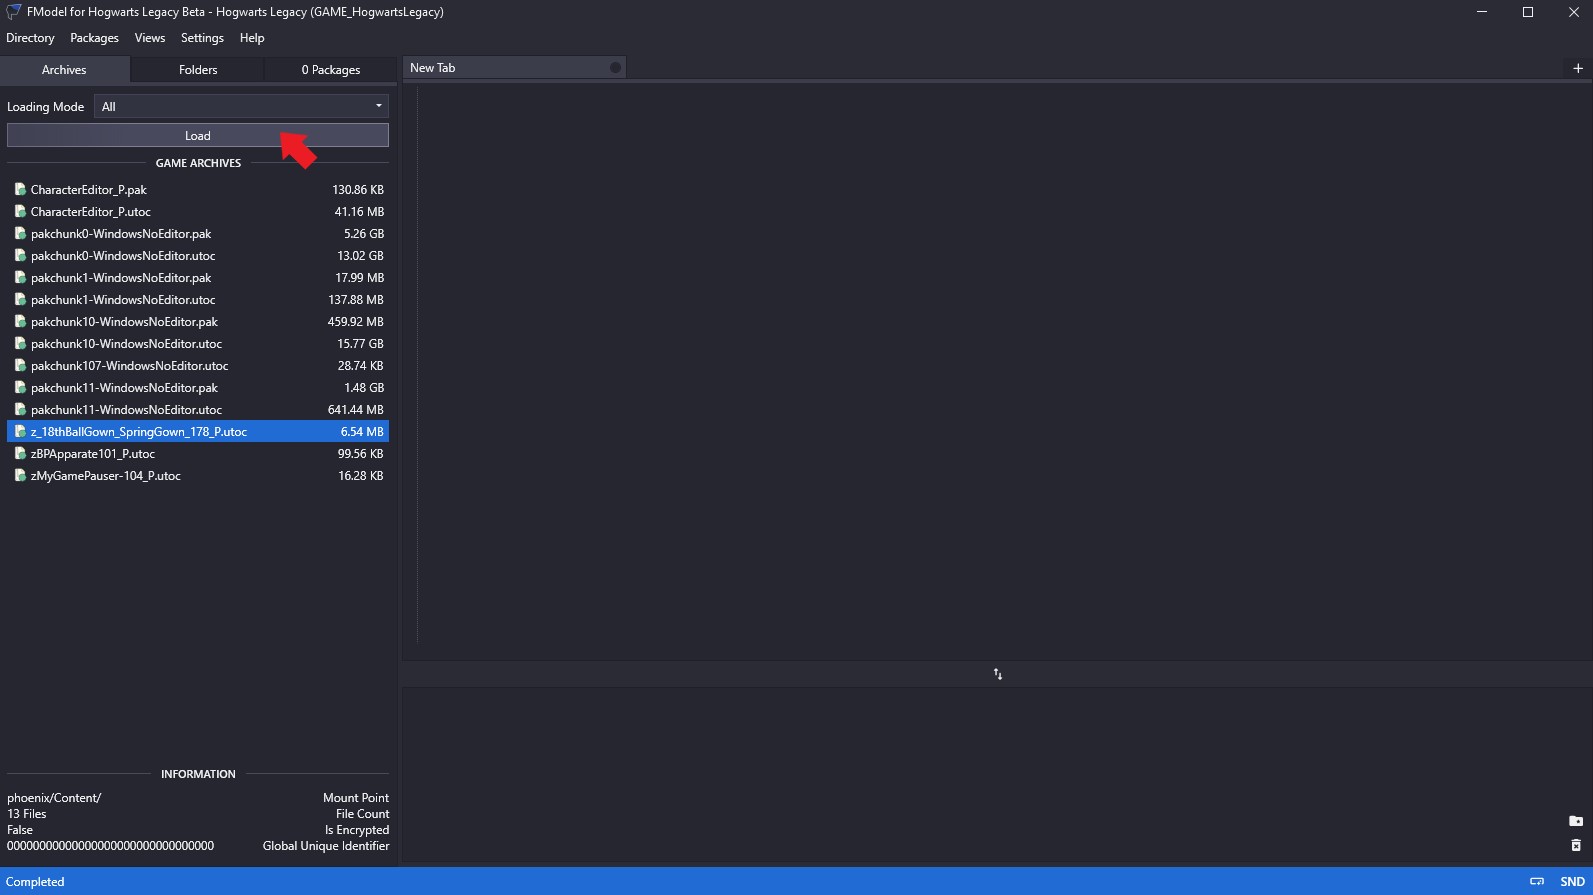This screenshot has height=895, width=1593.
Task: Select the z_18thBallGown_SpringGown_178_P.utoc archive
Action: pos(198,432)
